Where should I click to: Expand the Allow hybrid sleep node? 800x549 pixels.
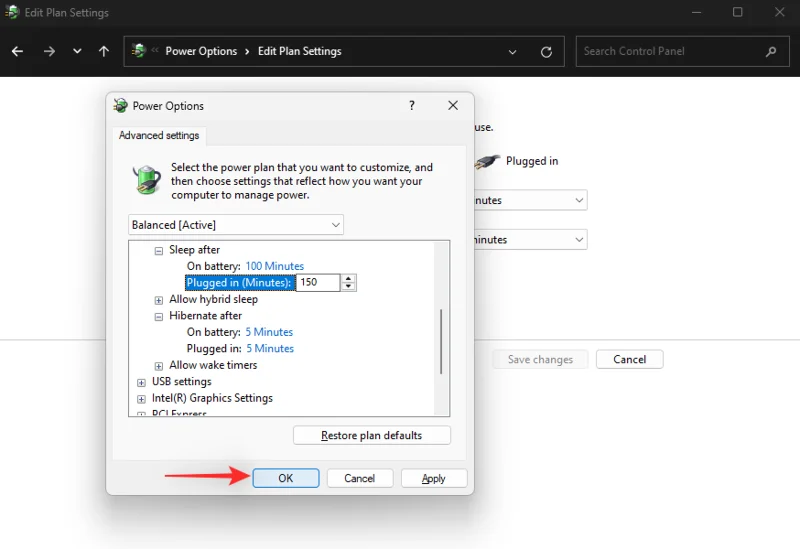coord(159,299)
